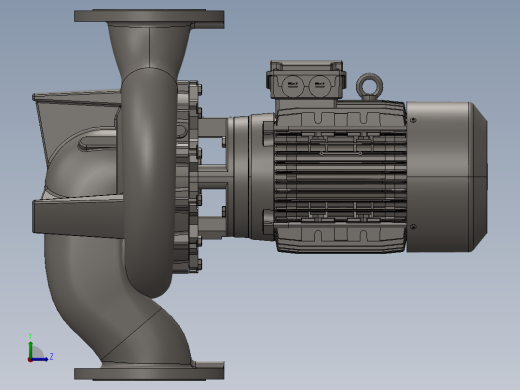This screenshot has width=520, height=390.
Task: Click the right cable gland on terminal box
Action: point(319,85)
